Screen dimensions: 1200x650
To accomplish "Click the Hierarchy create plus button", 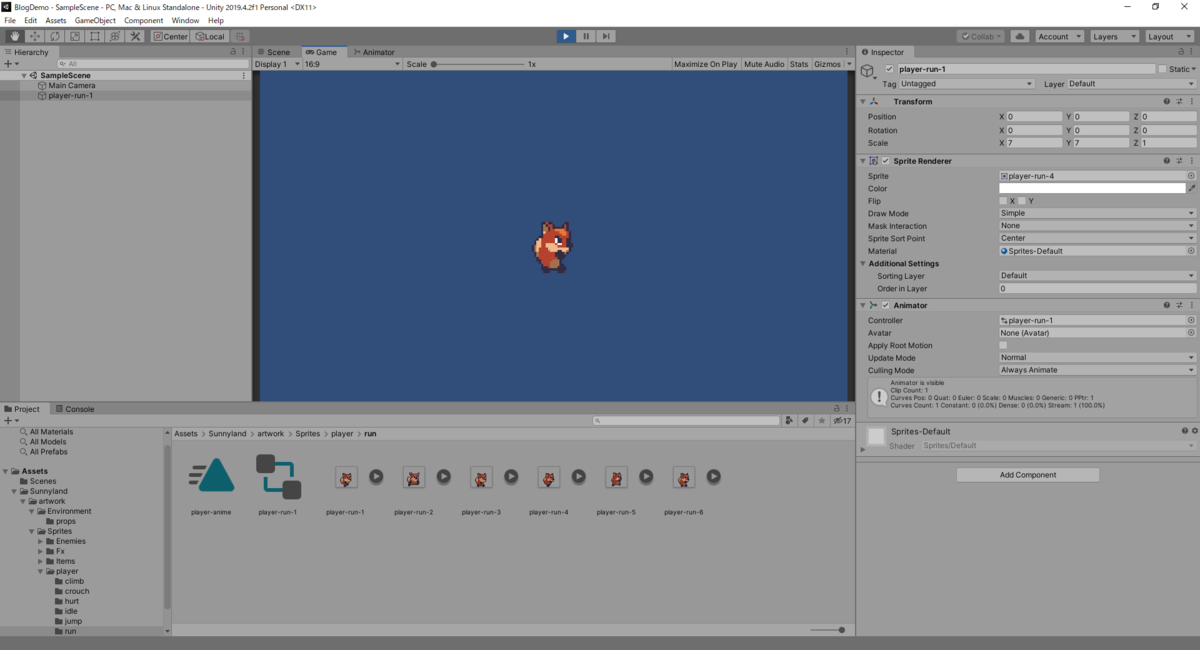I will coord(9,64).
